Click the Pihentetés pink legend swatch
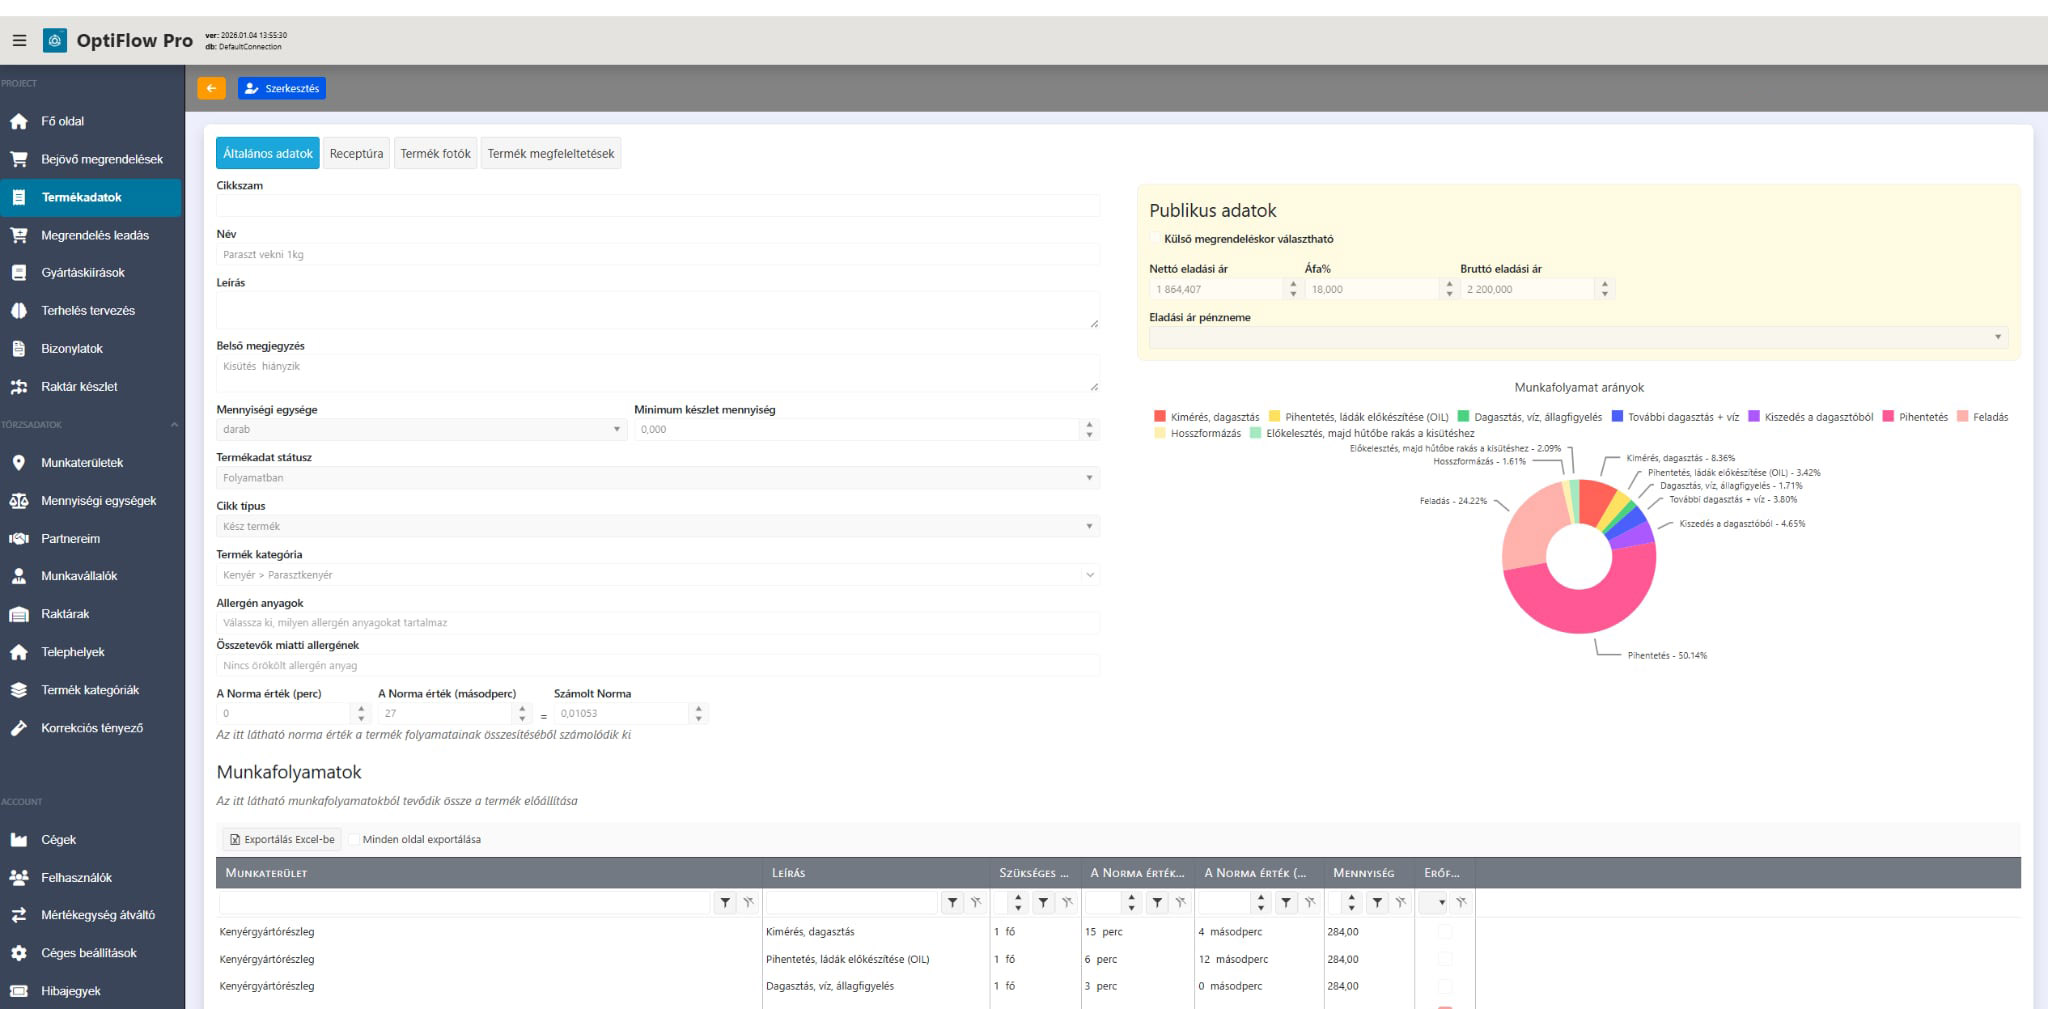 click(1888, 417)
